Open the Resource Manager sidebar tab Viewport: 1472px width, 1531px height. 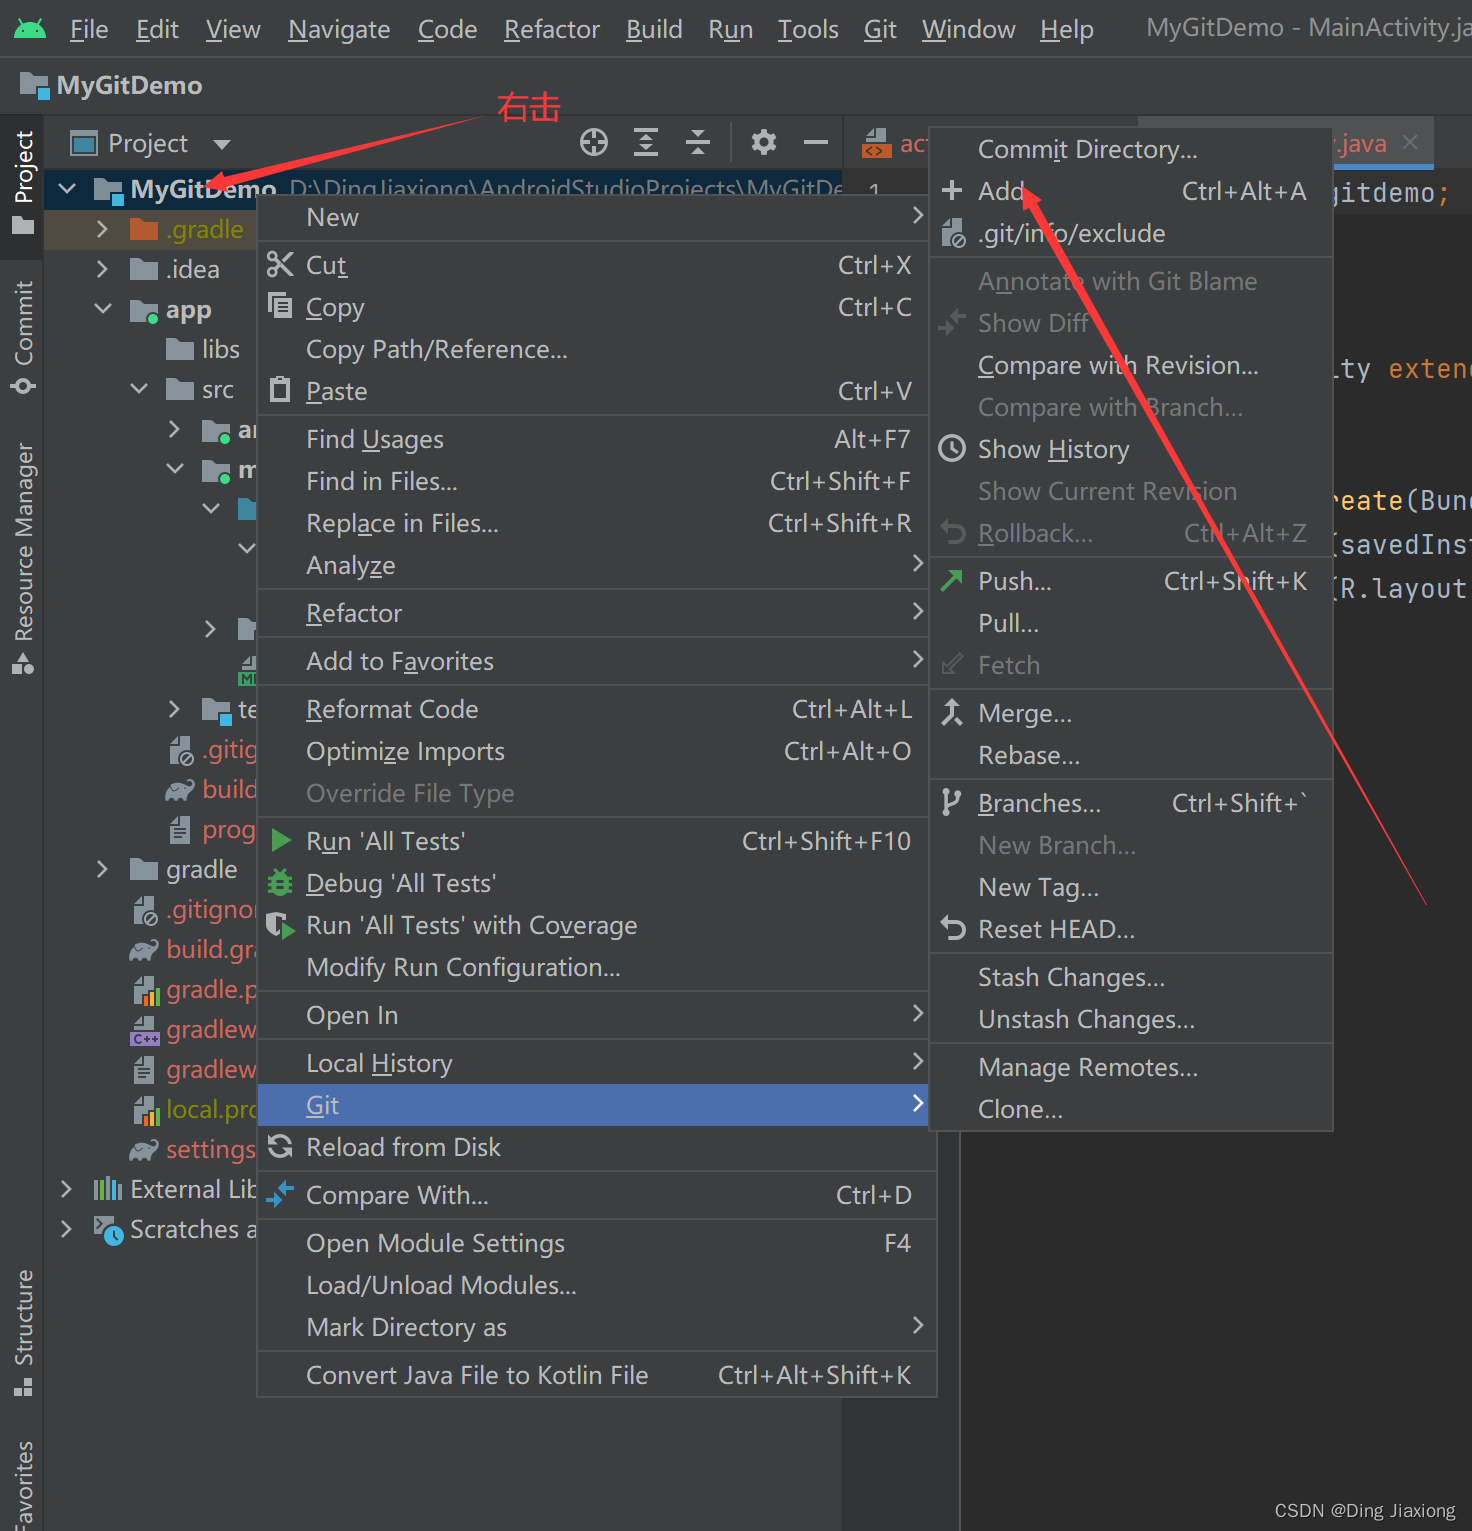tap(23, 558)
